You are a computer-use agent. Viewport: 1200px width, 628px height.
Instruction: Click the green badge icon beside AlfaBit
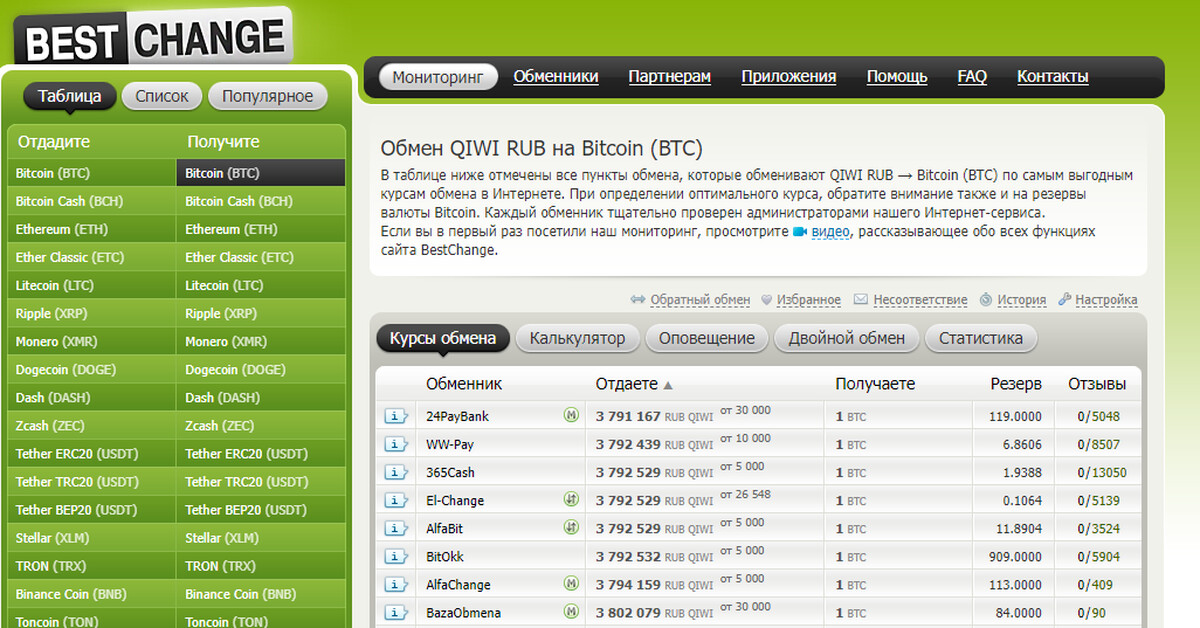(571, 528)
